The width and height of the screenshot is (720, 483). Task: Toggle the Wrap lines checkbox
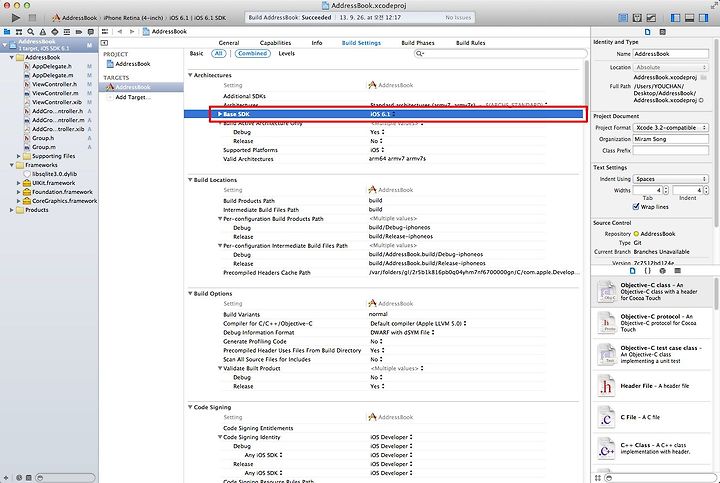click(x=636, y=207)
